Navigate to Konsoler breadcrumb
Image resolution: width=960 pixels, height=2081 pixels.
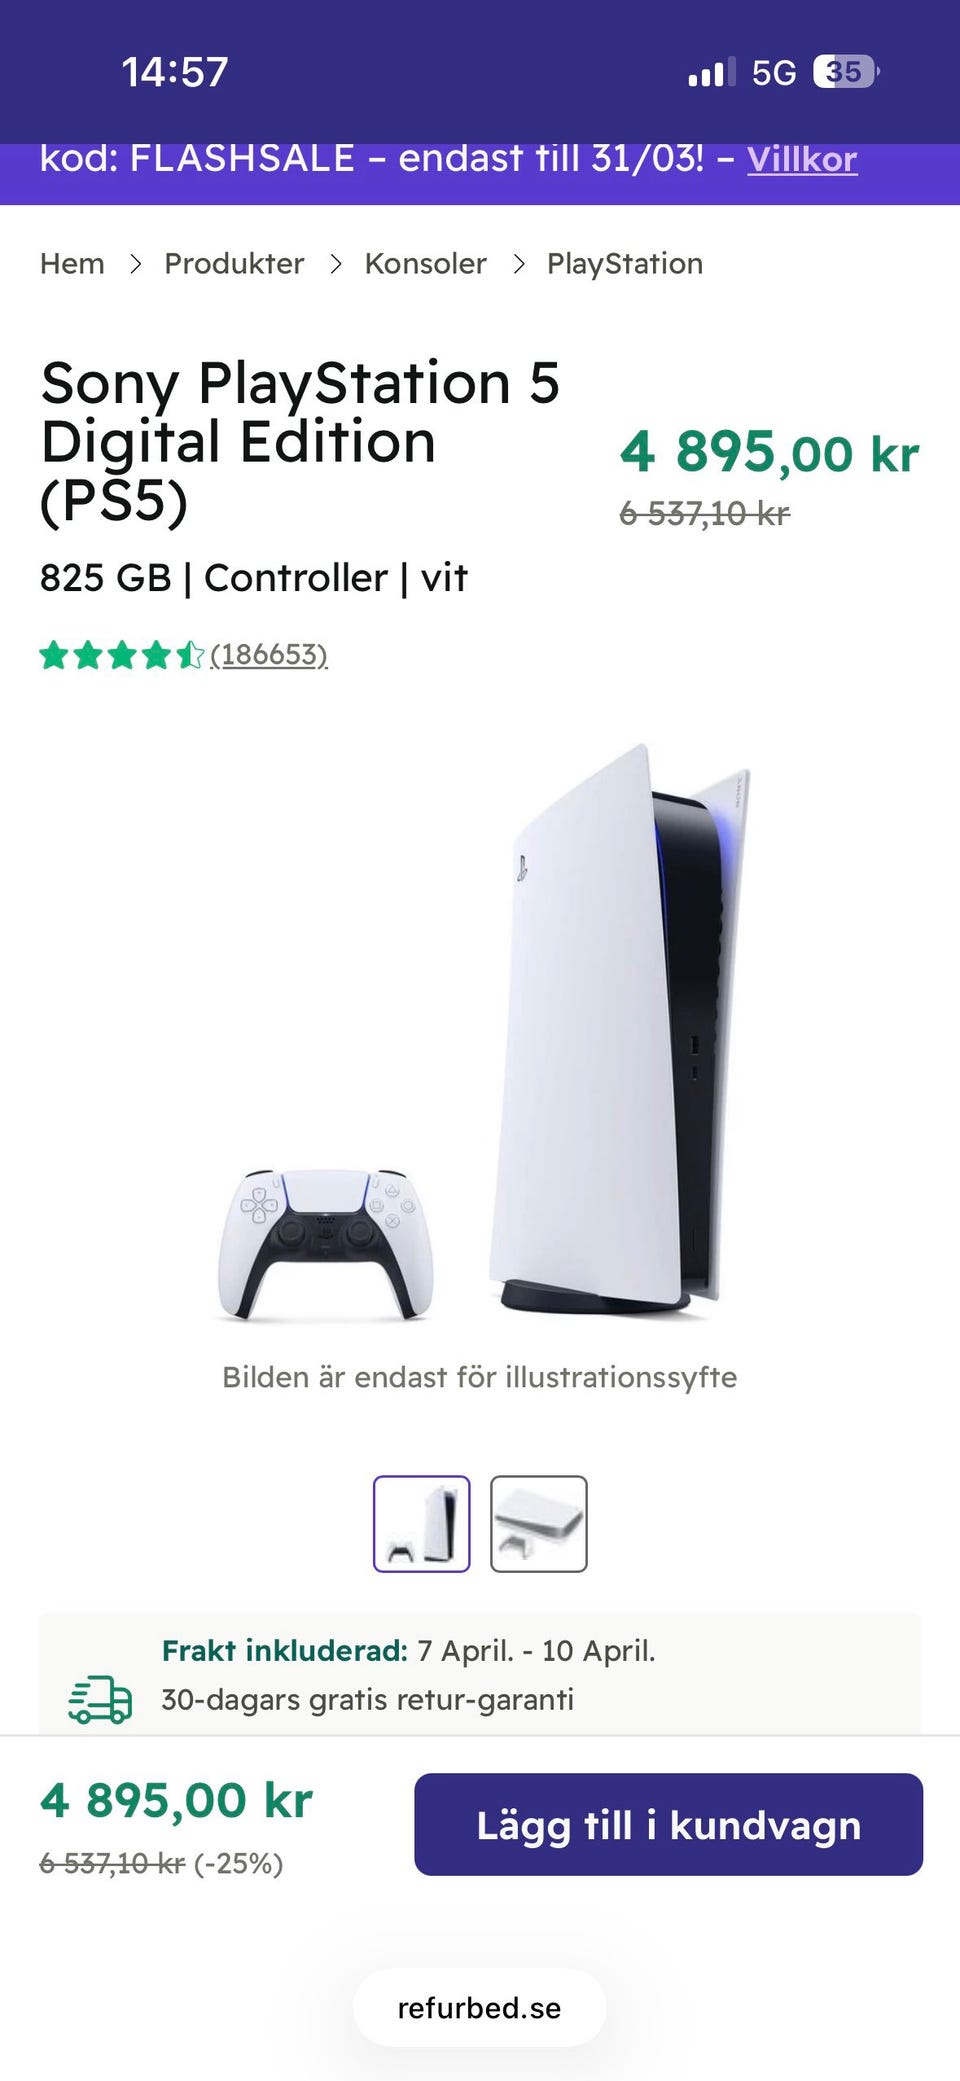point(425,264)
